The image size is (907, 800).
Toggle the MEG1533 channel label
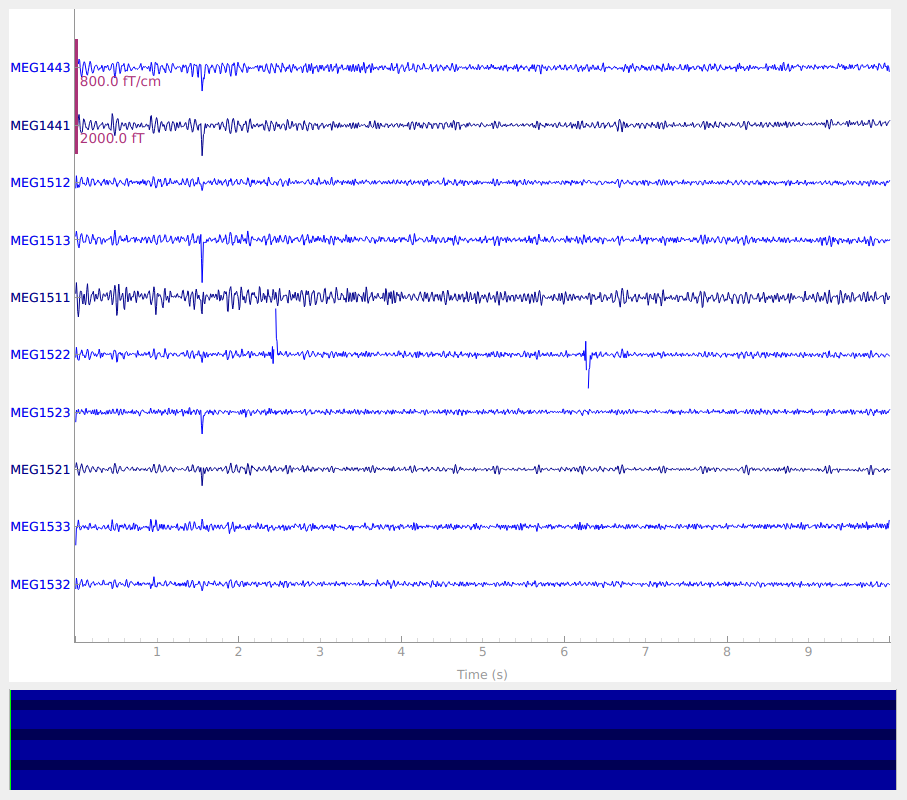[x=40, y=527]
